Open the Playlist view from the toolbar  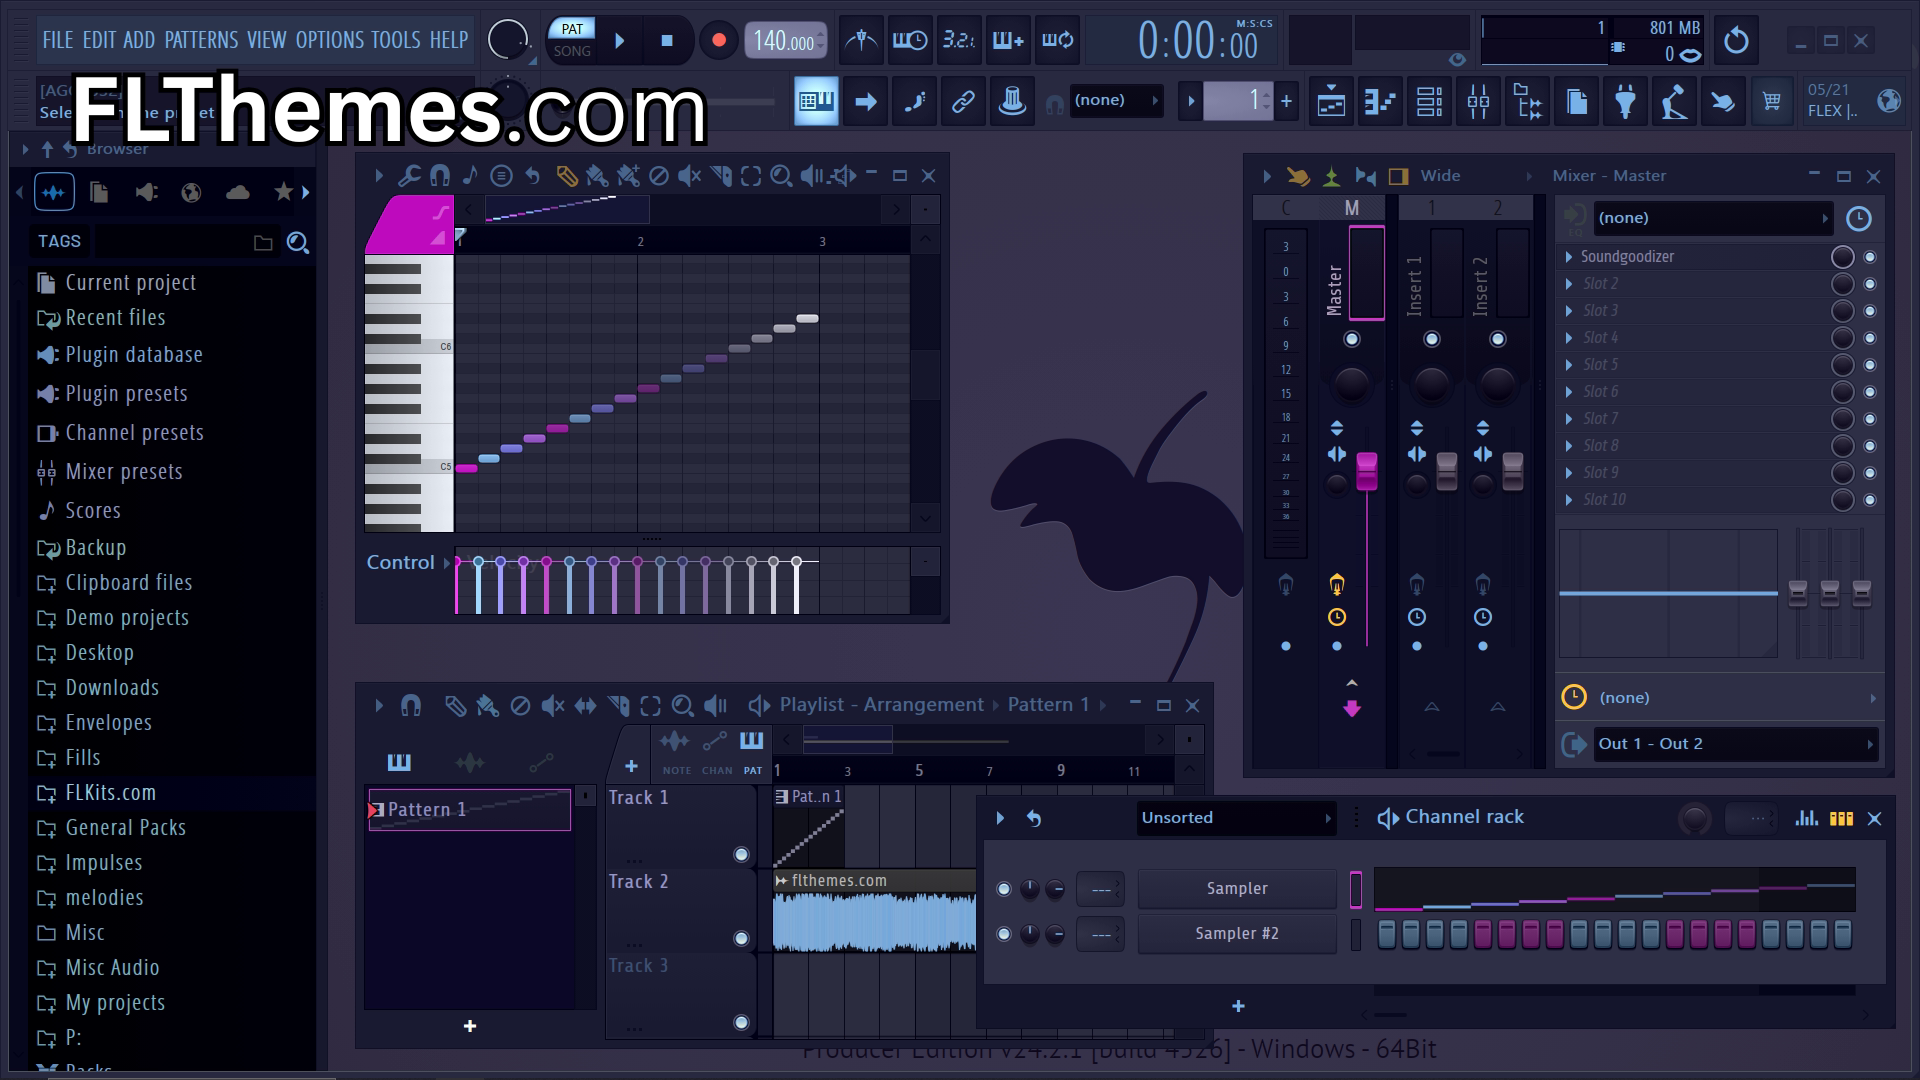click(1331, 101)
